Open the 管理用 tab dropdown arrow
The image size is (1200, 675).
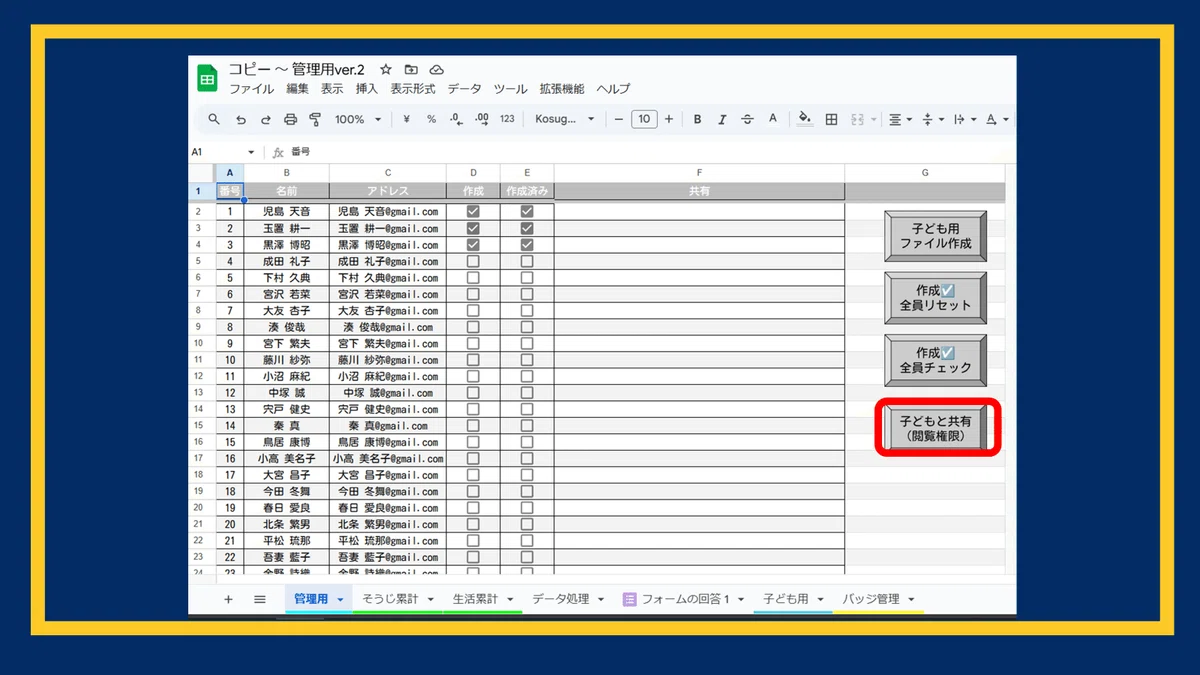(x=341, y=600)
